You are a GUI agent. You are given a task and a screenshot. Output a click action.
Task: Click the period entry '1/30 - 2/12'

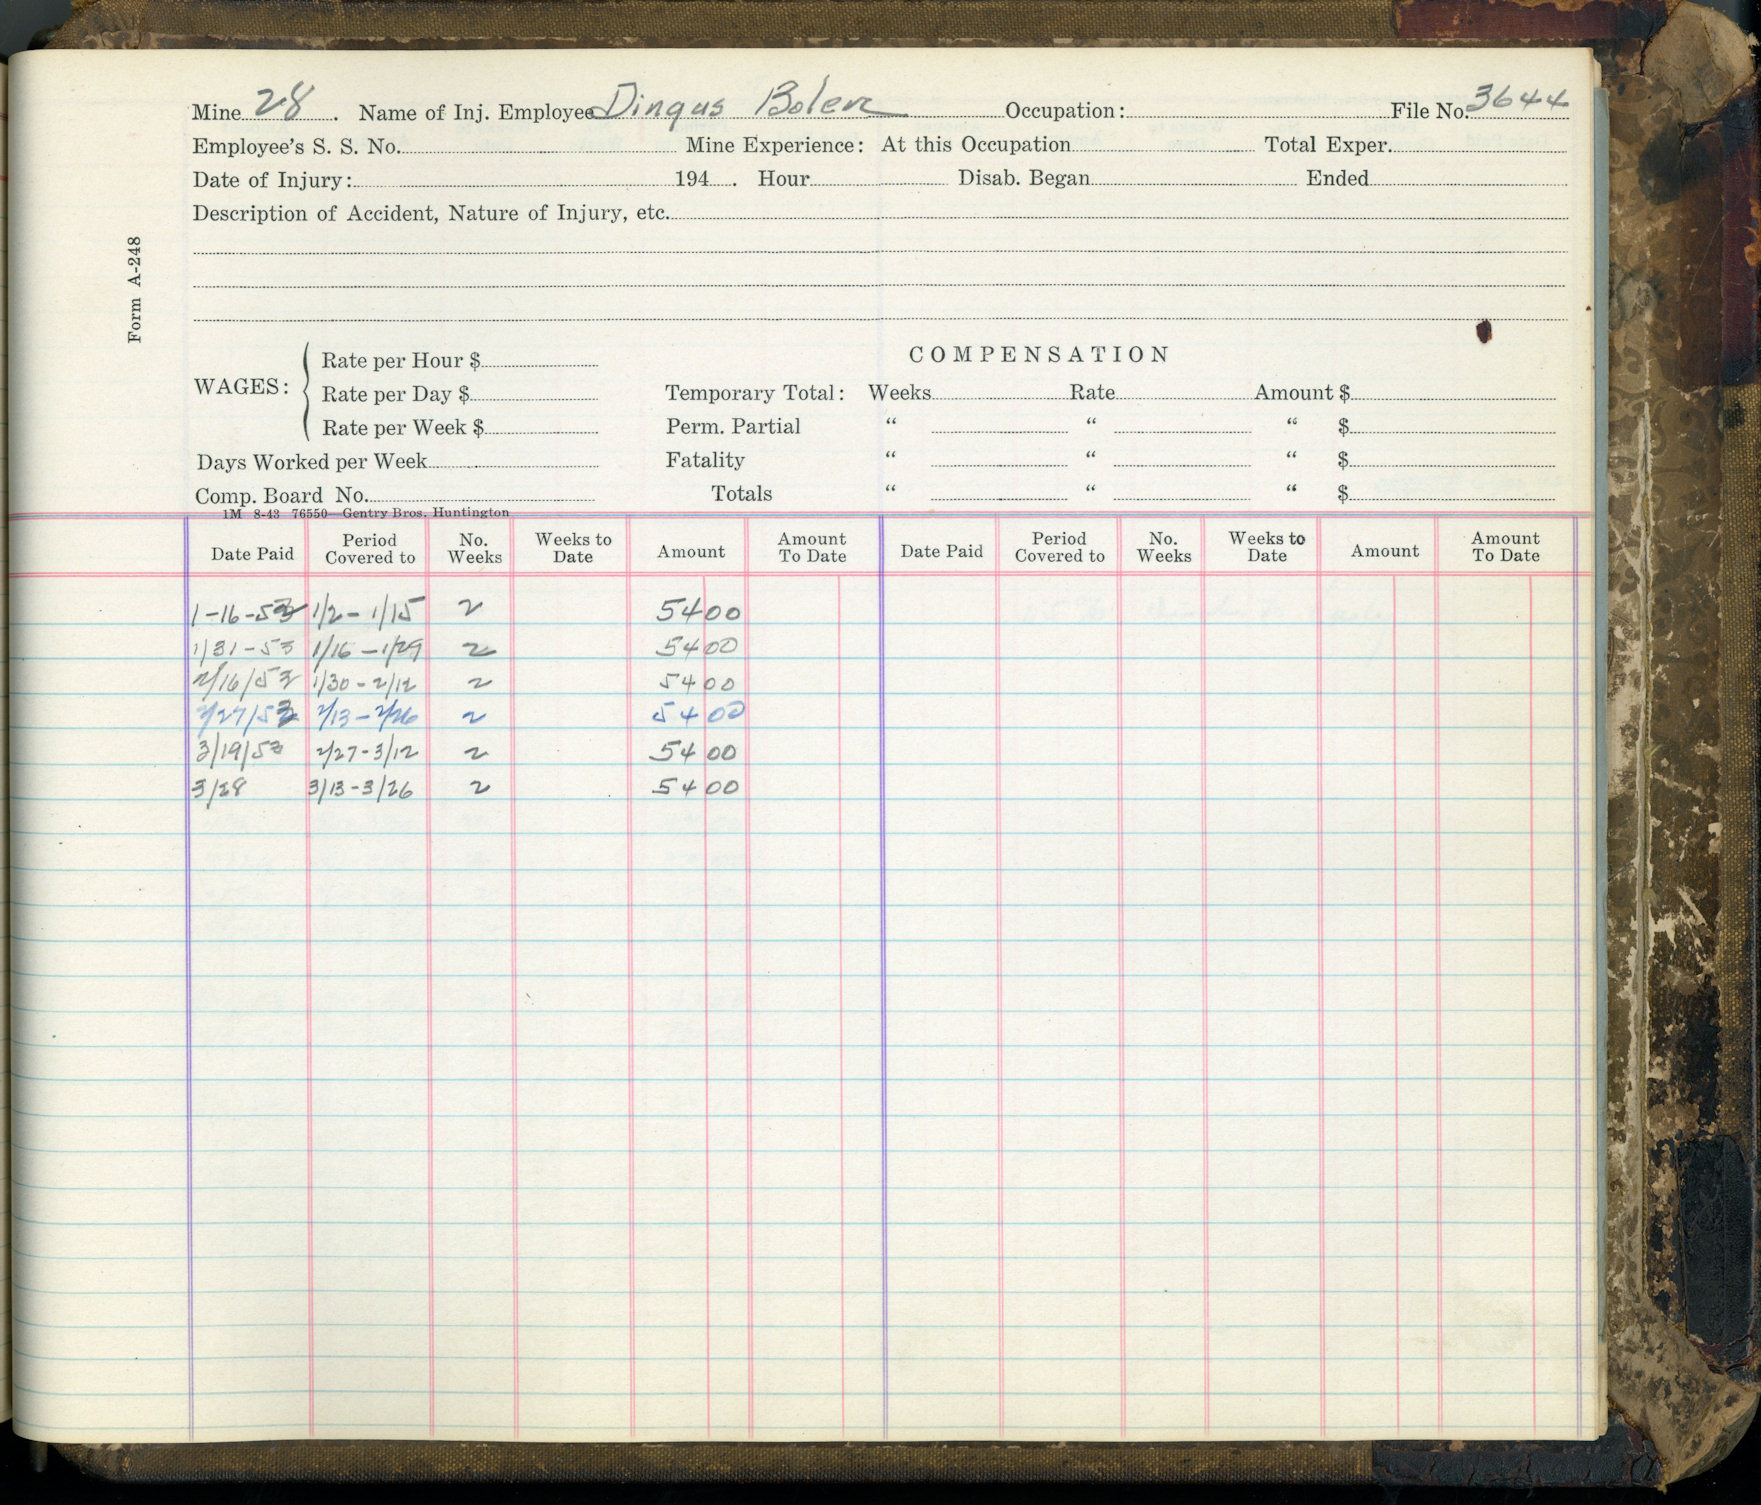pos(364,685)
